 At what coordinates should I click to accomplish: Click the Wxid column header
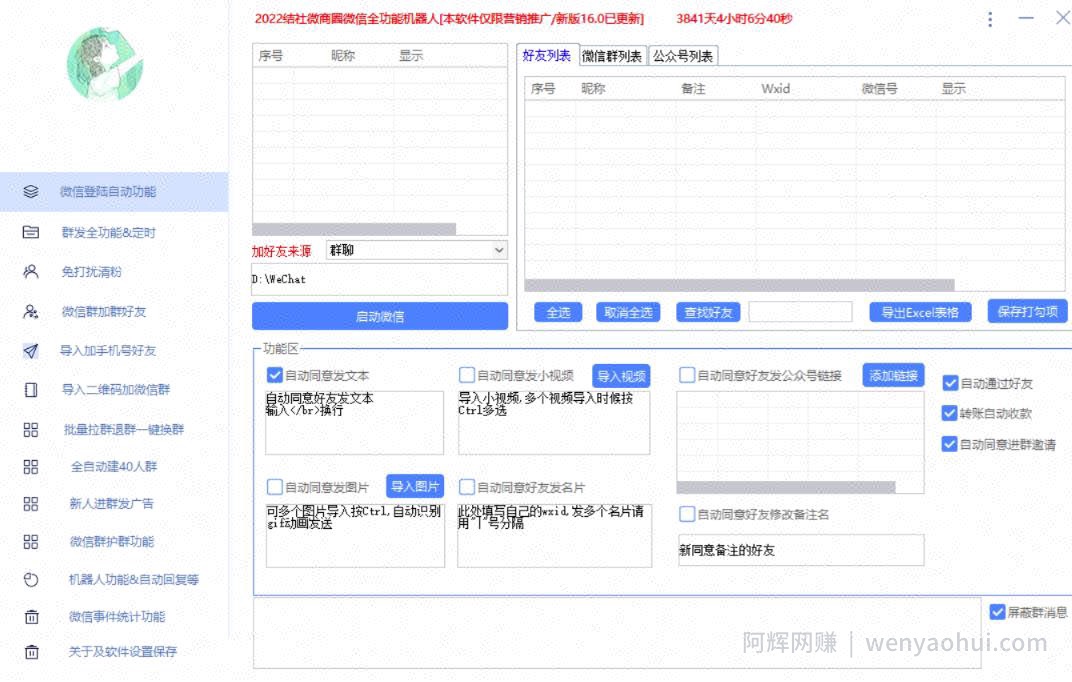[775, 88]
